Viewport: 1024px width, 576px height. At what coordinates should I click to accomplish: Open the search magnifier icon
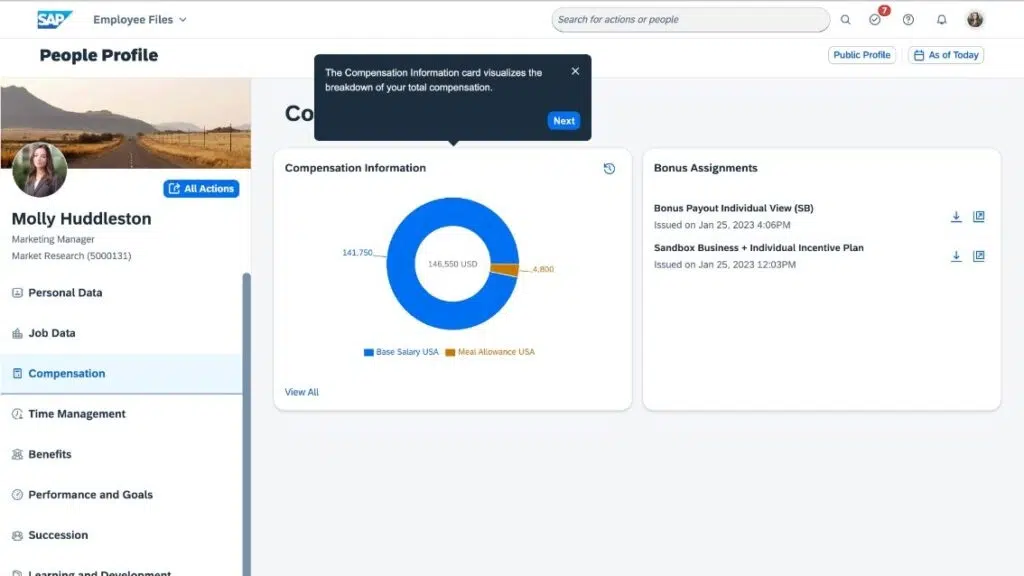846,19
